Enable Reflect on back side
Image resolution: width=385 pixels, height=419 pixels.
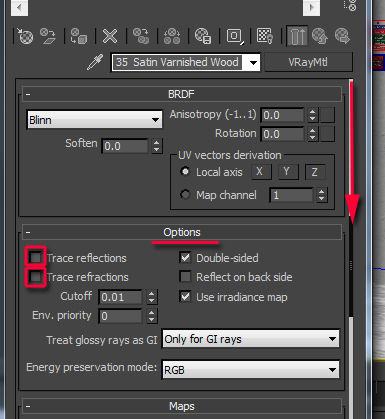pyautogui.click(x=185, y=277)
